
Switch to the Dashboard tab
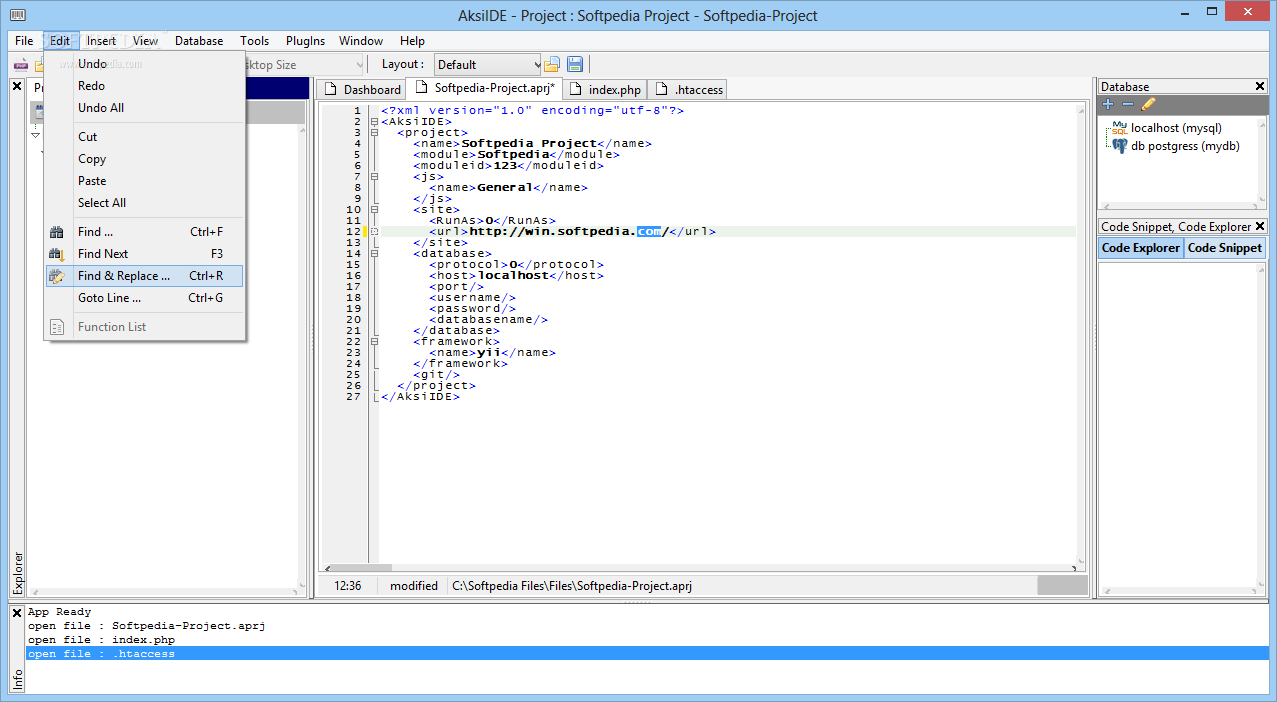(362, 90)
